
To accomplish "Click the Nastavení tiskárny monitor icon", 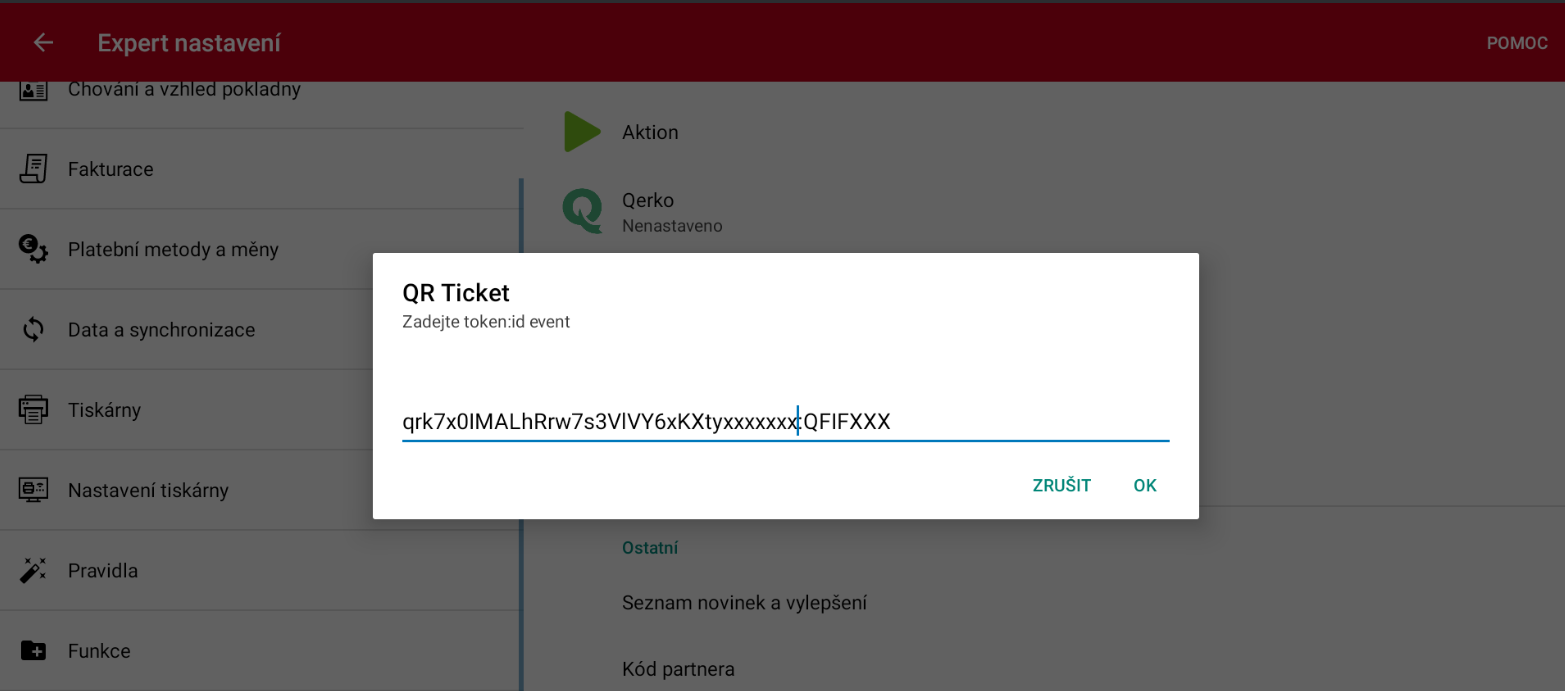I will (33, 490).
